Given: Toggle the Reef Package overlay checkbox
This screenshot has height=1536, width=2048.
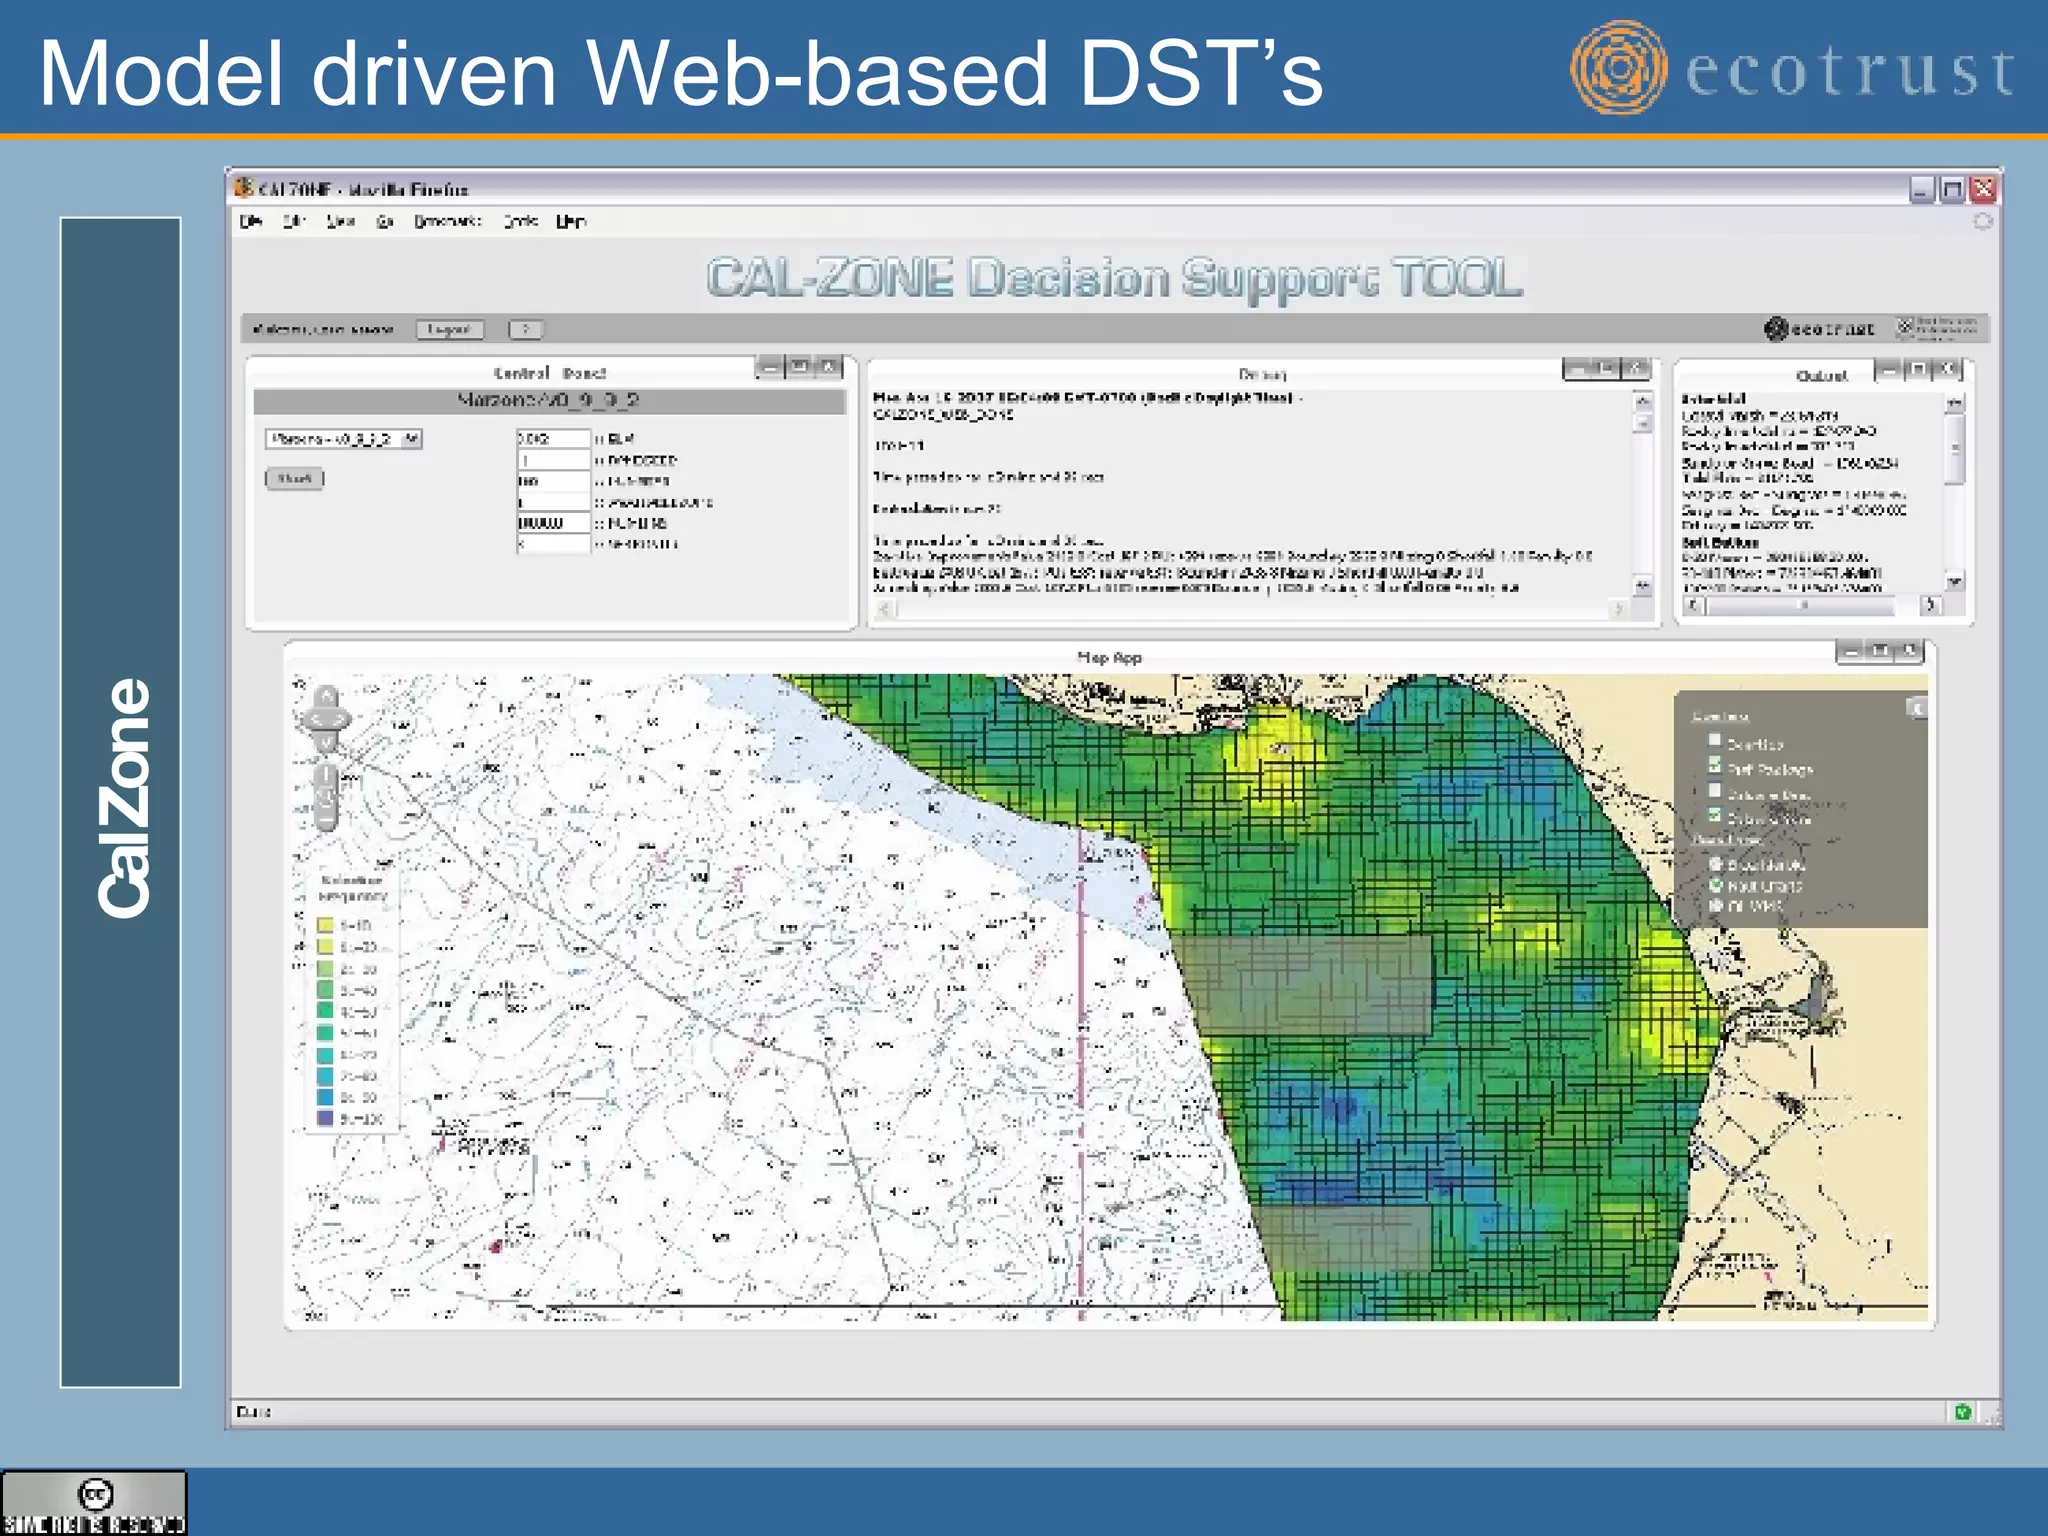Looking at the screenshot, I should tap(1714, 766).
